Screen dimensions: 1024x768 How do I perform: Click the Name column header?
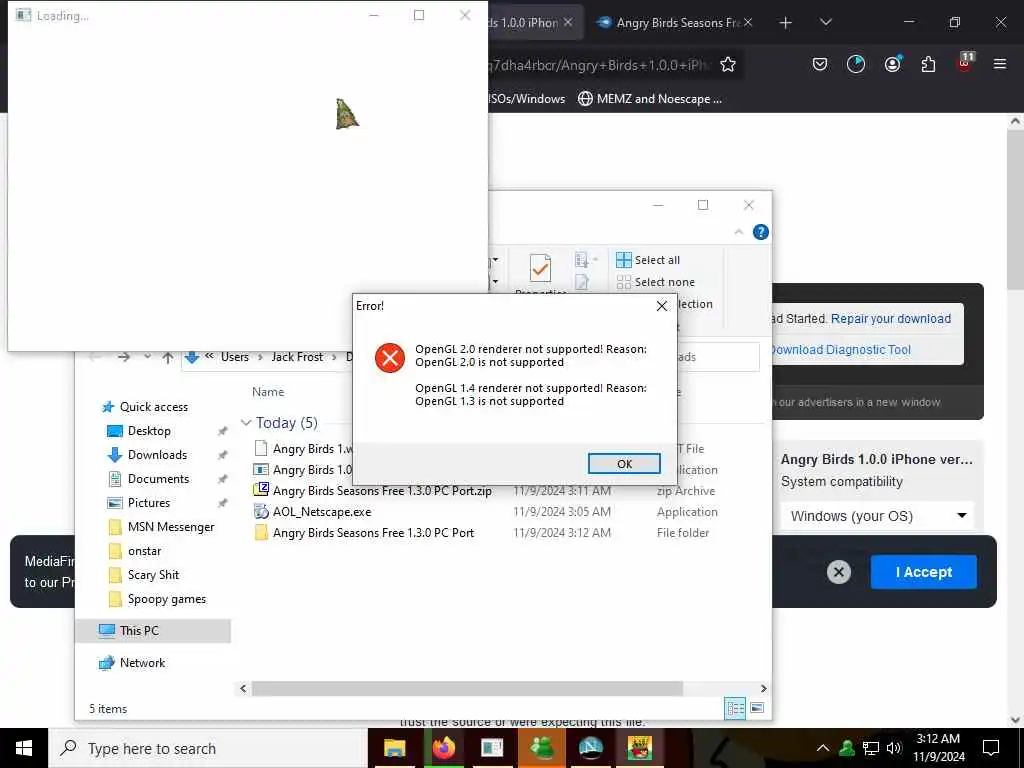tap(268, 392)
